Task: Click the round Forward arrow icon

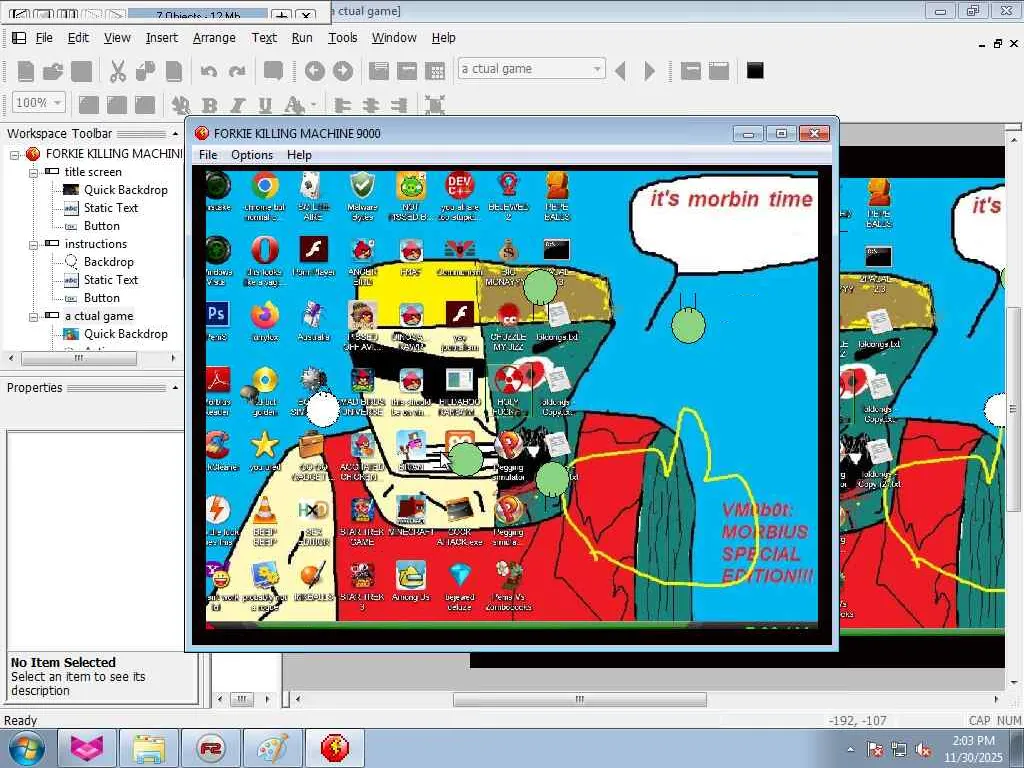Action: click(x=343, y=71)
